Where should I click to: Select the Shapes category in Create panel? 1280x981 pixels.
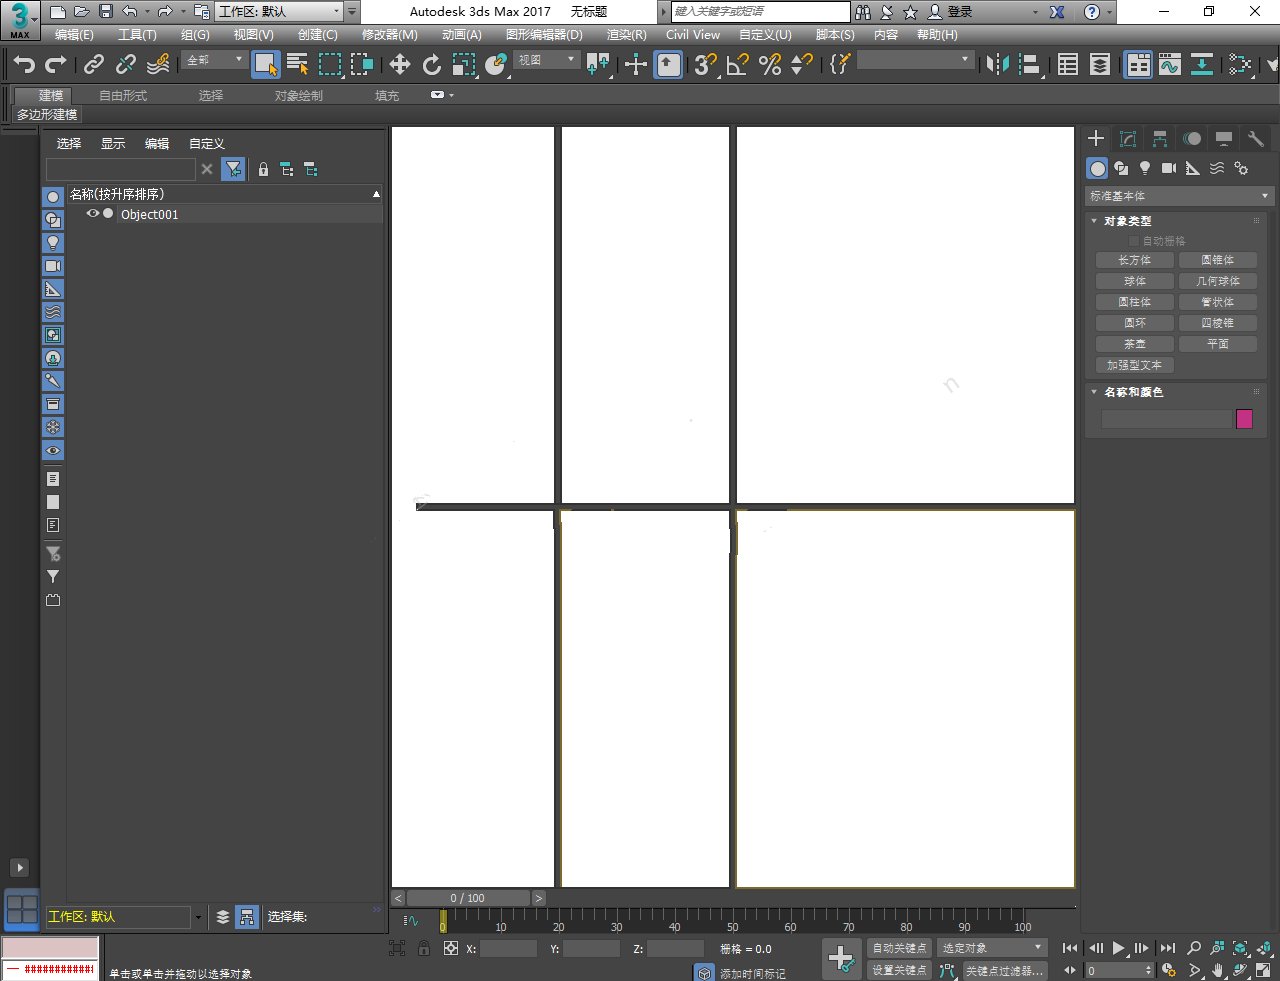(1121, 169)
